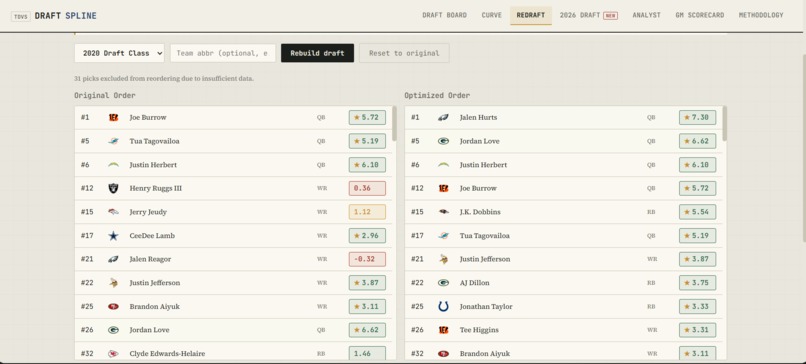Click Dolphins logo beside Tua Tagovailoa in Optimized Order

coord(443,235)
